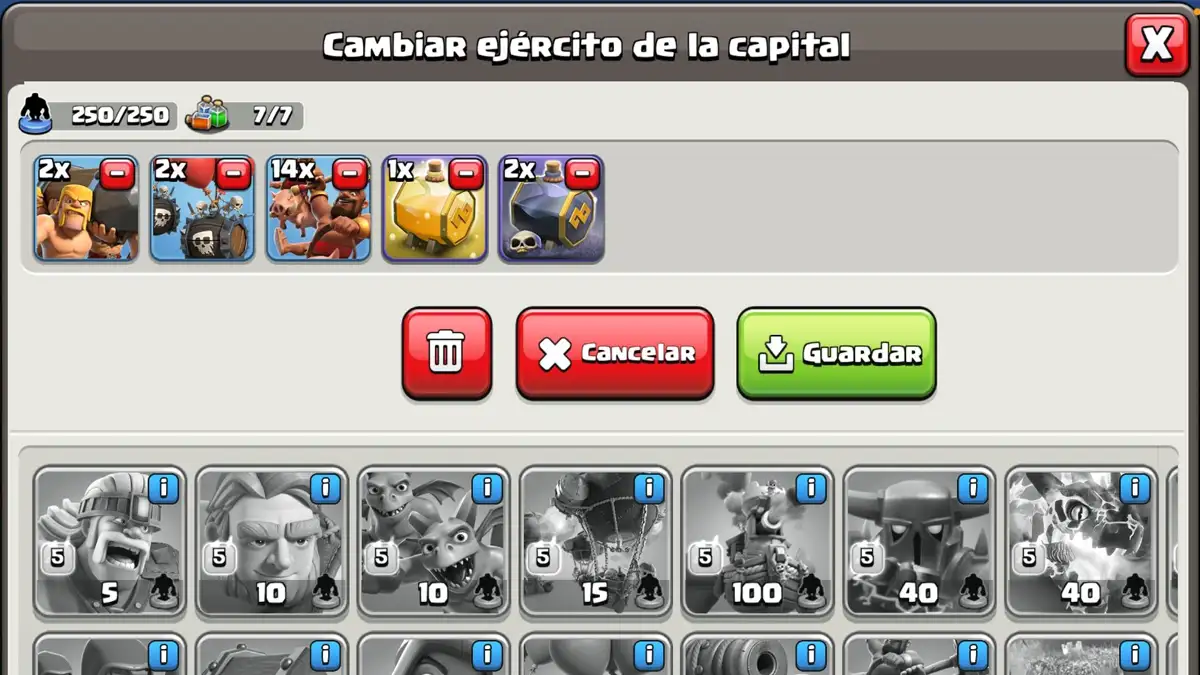This screenshot has height=675, width=1200.
Task: Select the 14x Hog Rider army slot
Action: [319, 209]
